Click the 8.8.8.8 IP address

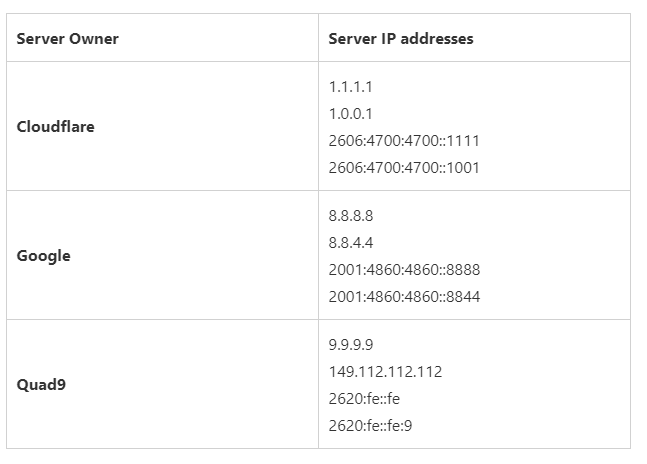[351, 216]
